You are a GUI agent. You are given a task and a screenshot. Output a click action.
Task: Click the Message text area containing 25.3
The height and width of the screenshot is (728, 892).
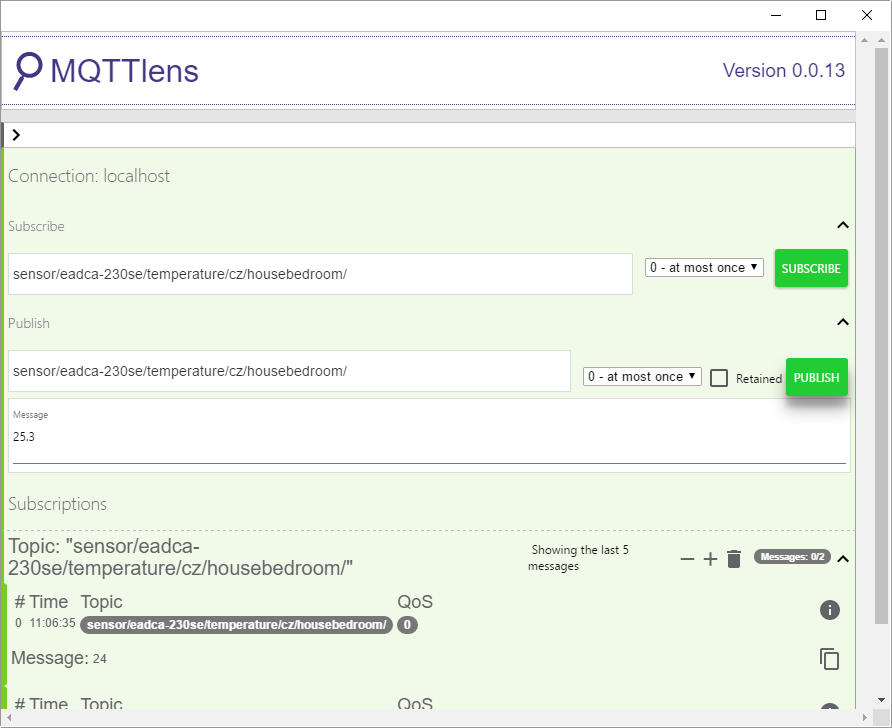(x=429, y=438)
